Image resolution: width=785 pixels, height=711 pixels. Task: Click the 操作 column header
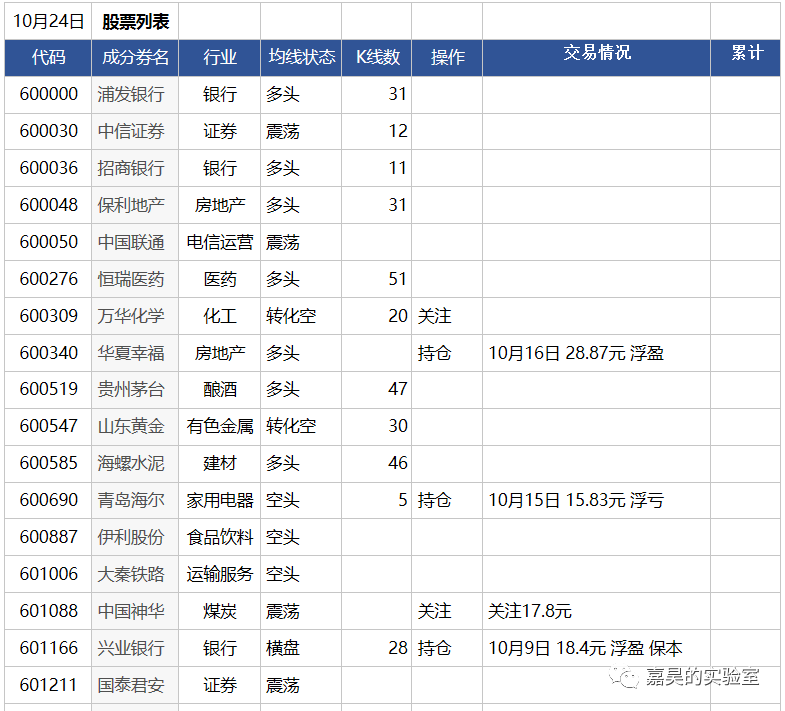coord(447,58)
